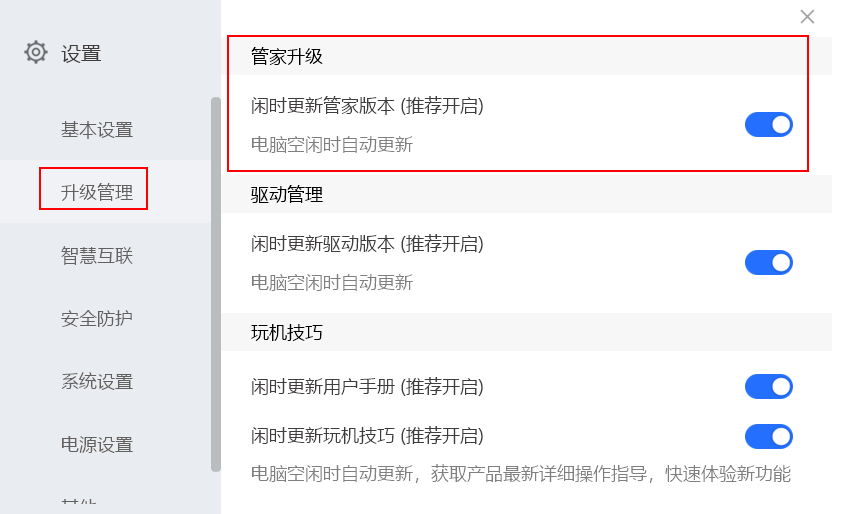The width and height of the screenshot is (841, 514).
Task: Toggle 闲时更新用户手册 off
Action: point(768,387)
